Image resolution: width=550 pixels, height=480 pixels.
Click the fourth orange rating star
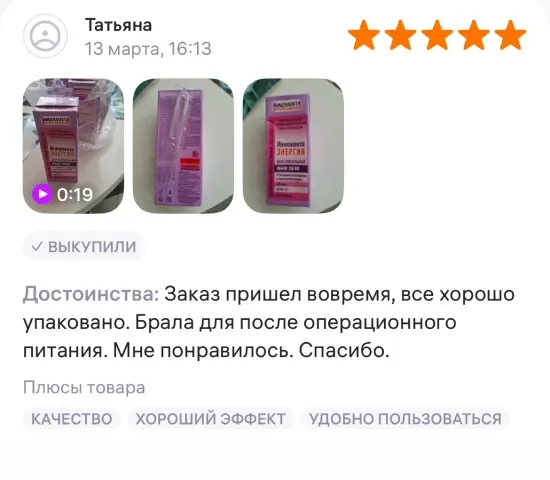(x=474, y=34)
